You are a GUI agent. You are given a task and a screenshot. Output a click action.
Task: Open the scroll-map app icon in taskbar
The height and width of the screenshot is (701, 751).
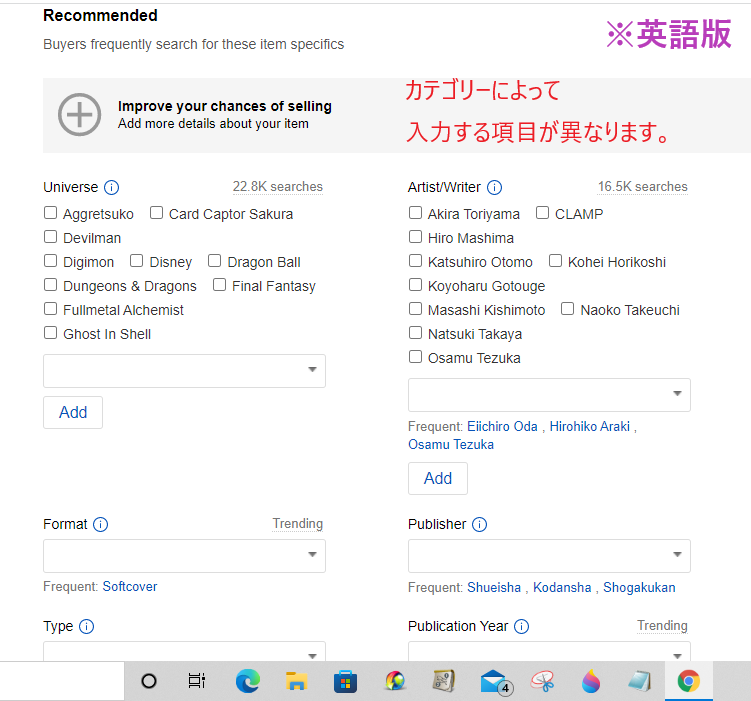pyautogui.click(x=444, y=681)
